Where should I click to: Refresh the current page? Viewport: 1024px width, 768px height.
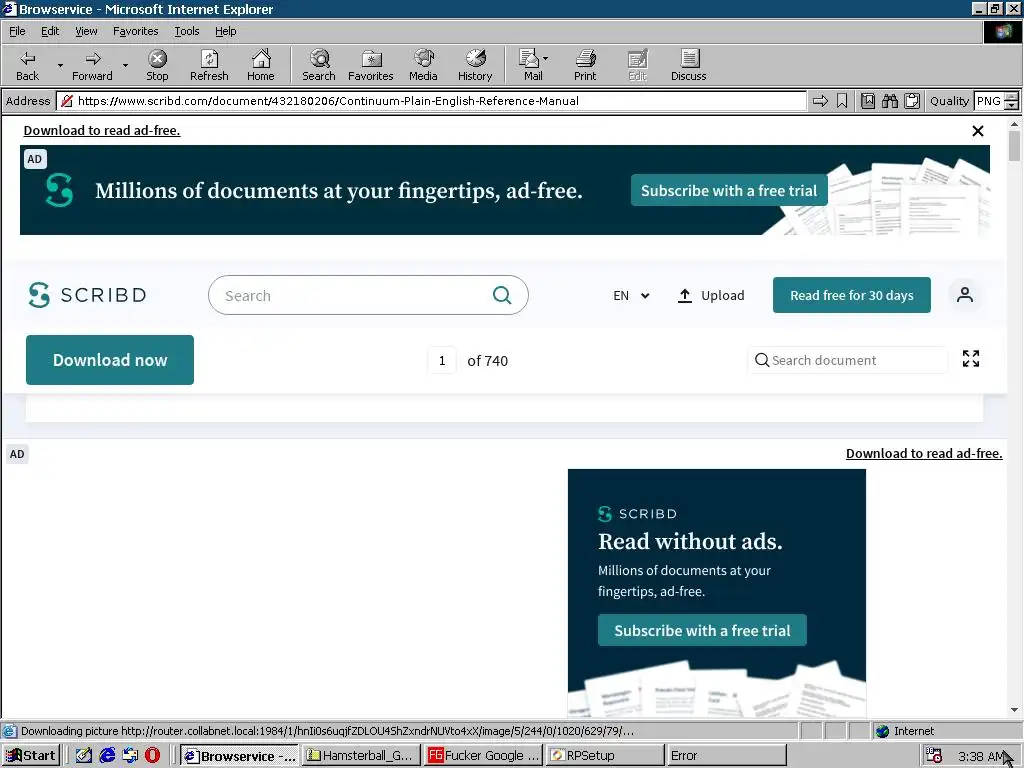(209, 65)
